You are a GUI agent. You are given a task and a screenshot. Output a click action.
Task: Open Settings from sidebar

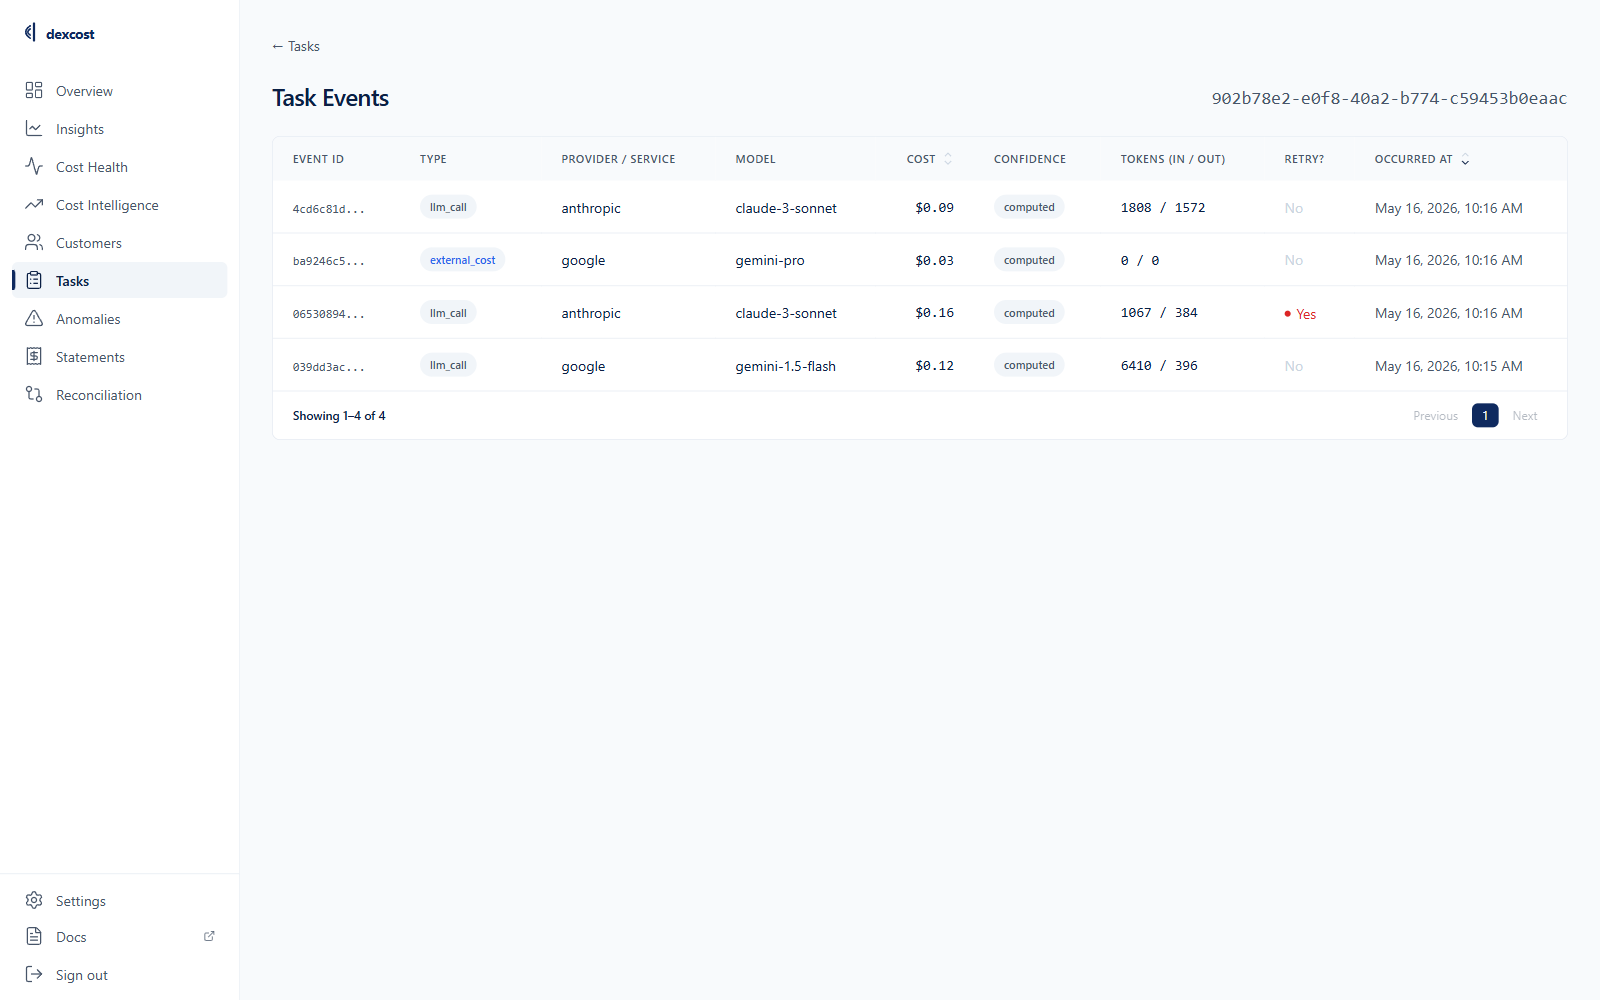click(x=120, y=901)
